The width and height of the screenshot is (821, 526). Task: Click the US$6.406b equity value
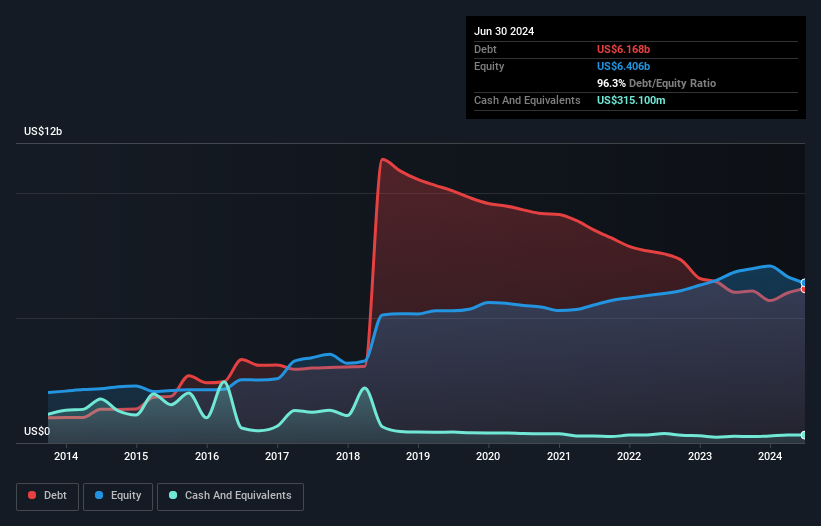[x=623, y=66]
